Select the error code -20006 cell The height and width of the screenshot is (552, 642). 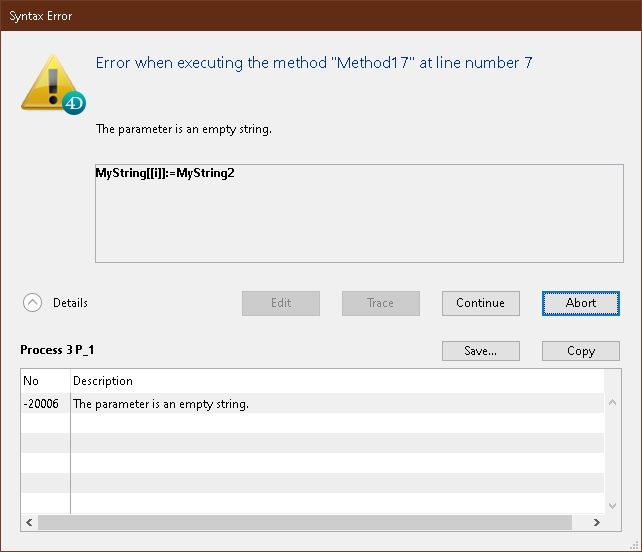coord(45,404)
